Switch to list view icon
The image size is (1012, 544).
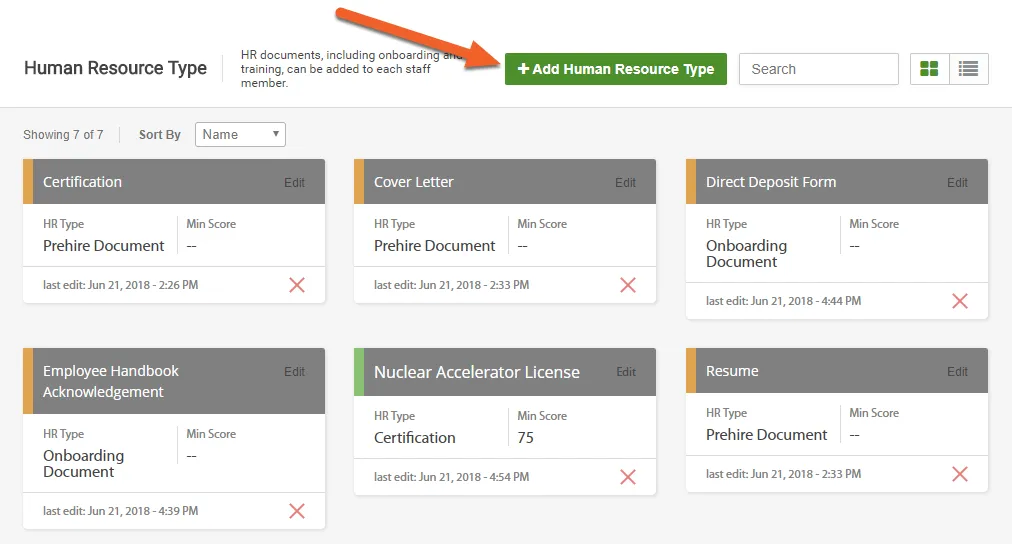968,69
